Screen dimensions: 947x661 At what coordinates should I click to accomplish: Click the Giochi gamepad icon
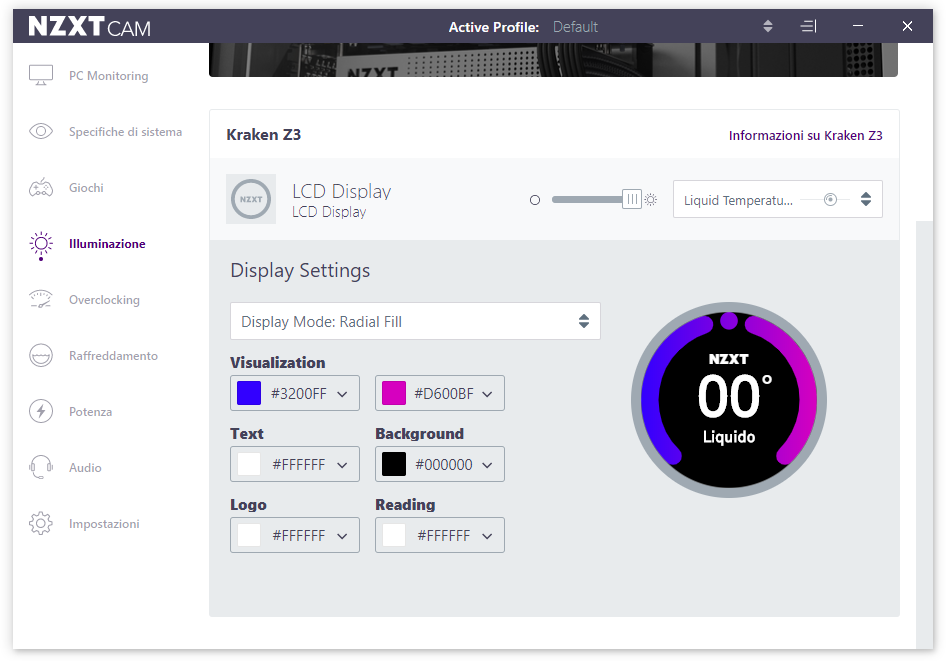(x=41, y=188)
